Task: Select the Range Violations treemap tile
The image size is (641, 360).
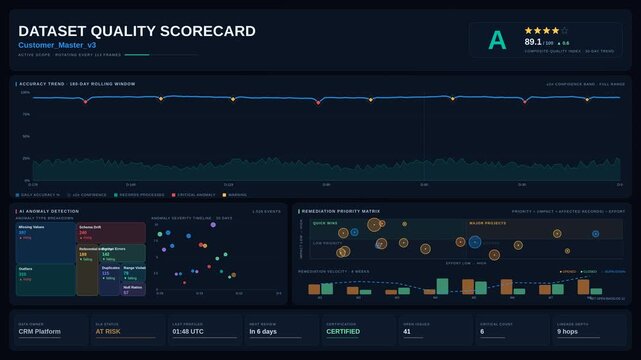Action: coord(134,273)
